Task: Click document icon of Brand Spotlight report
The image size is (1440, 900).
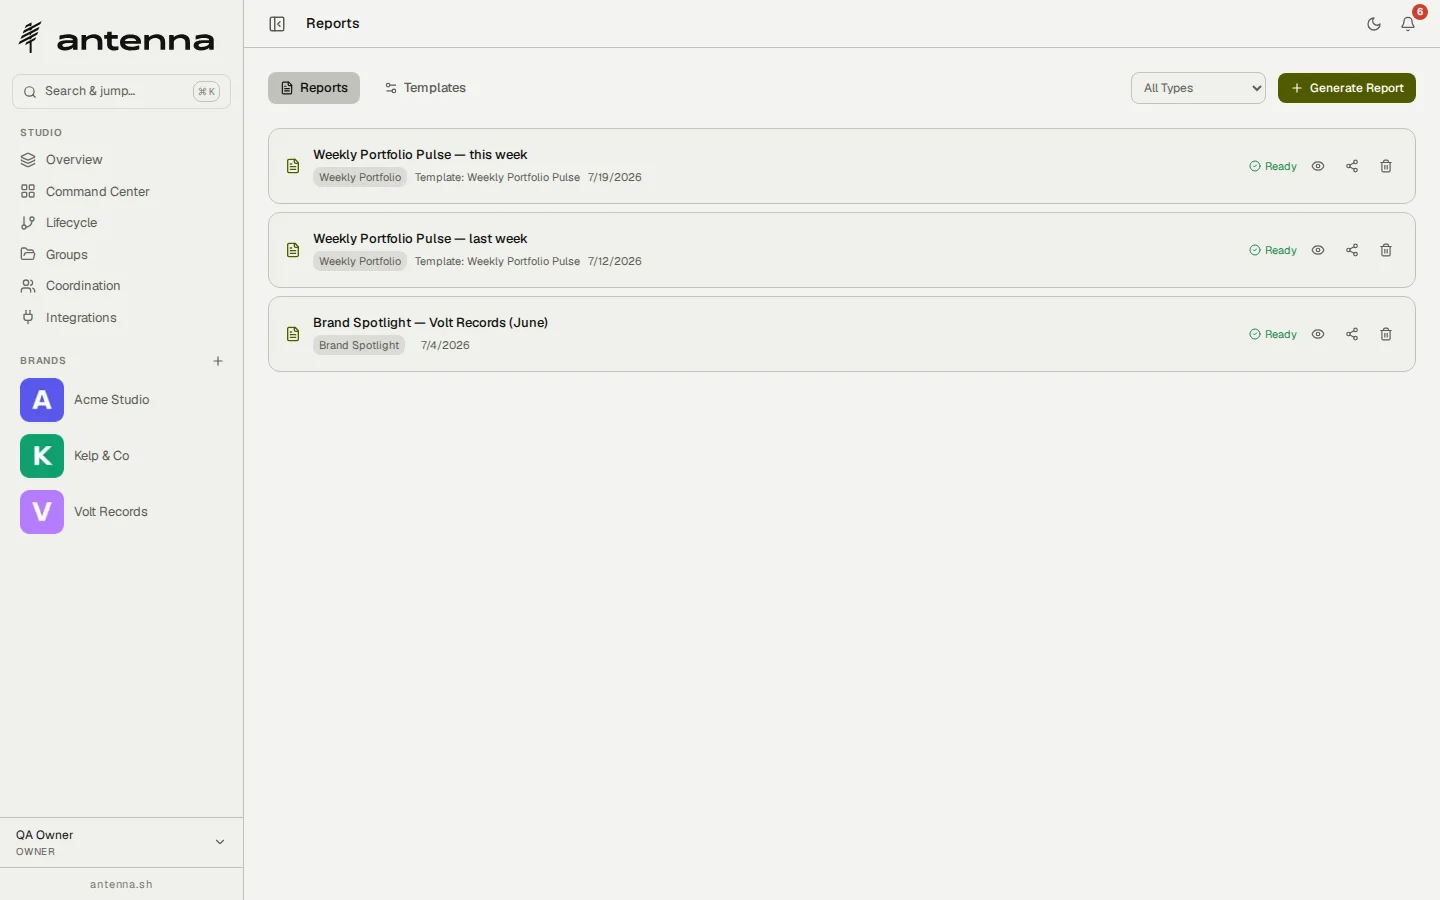Action: point(293,334)
